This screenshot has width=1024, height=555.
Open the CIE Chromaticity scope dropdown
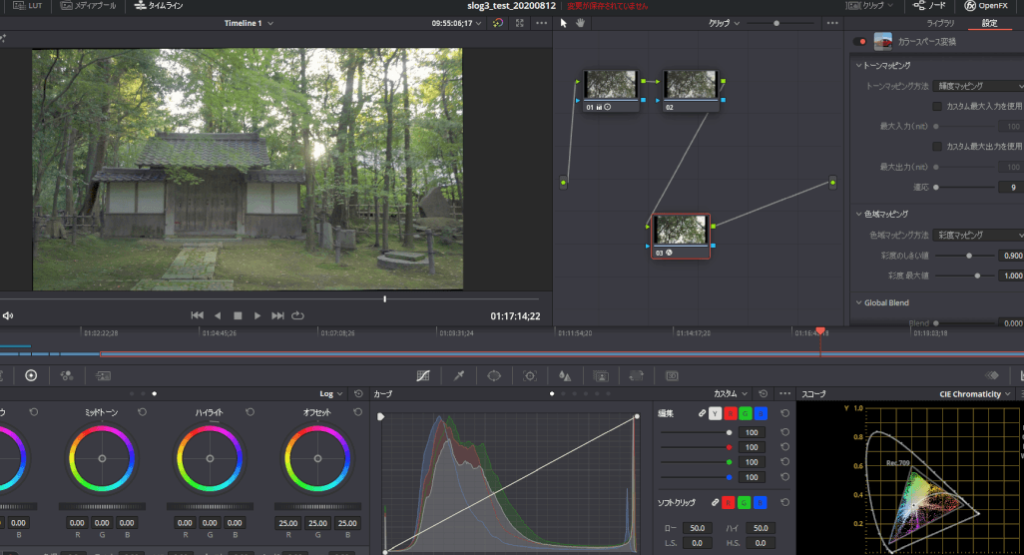[975, 394]
